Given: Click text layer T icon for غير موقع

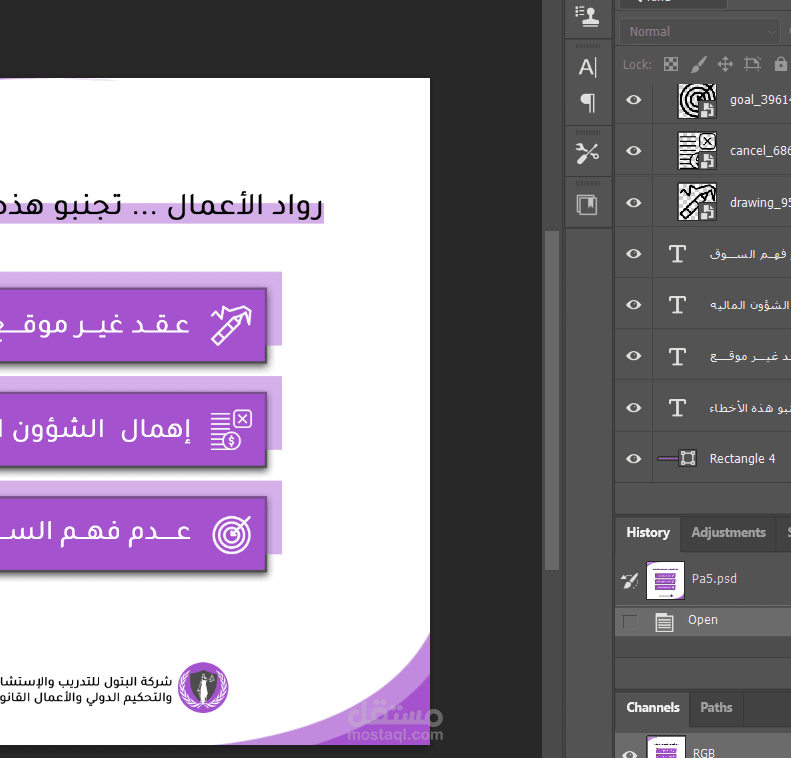Looking at the screenshot, I should [x=677, y=356].
